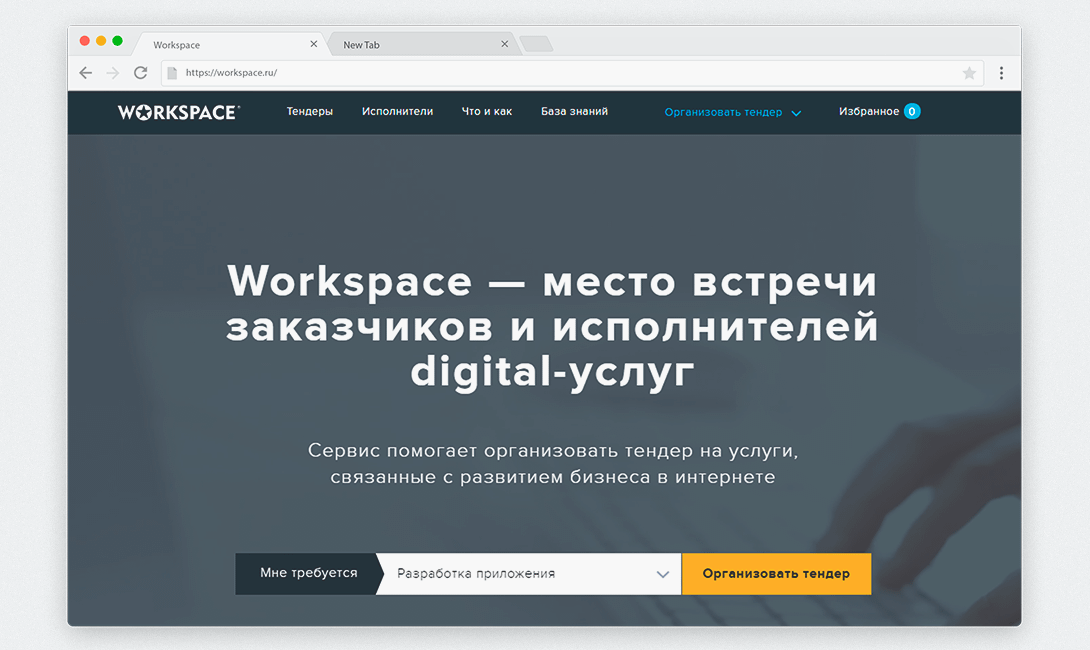Close the Workspace tab
This screenshot has width=1090, height=650.
coord(314,44)
